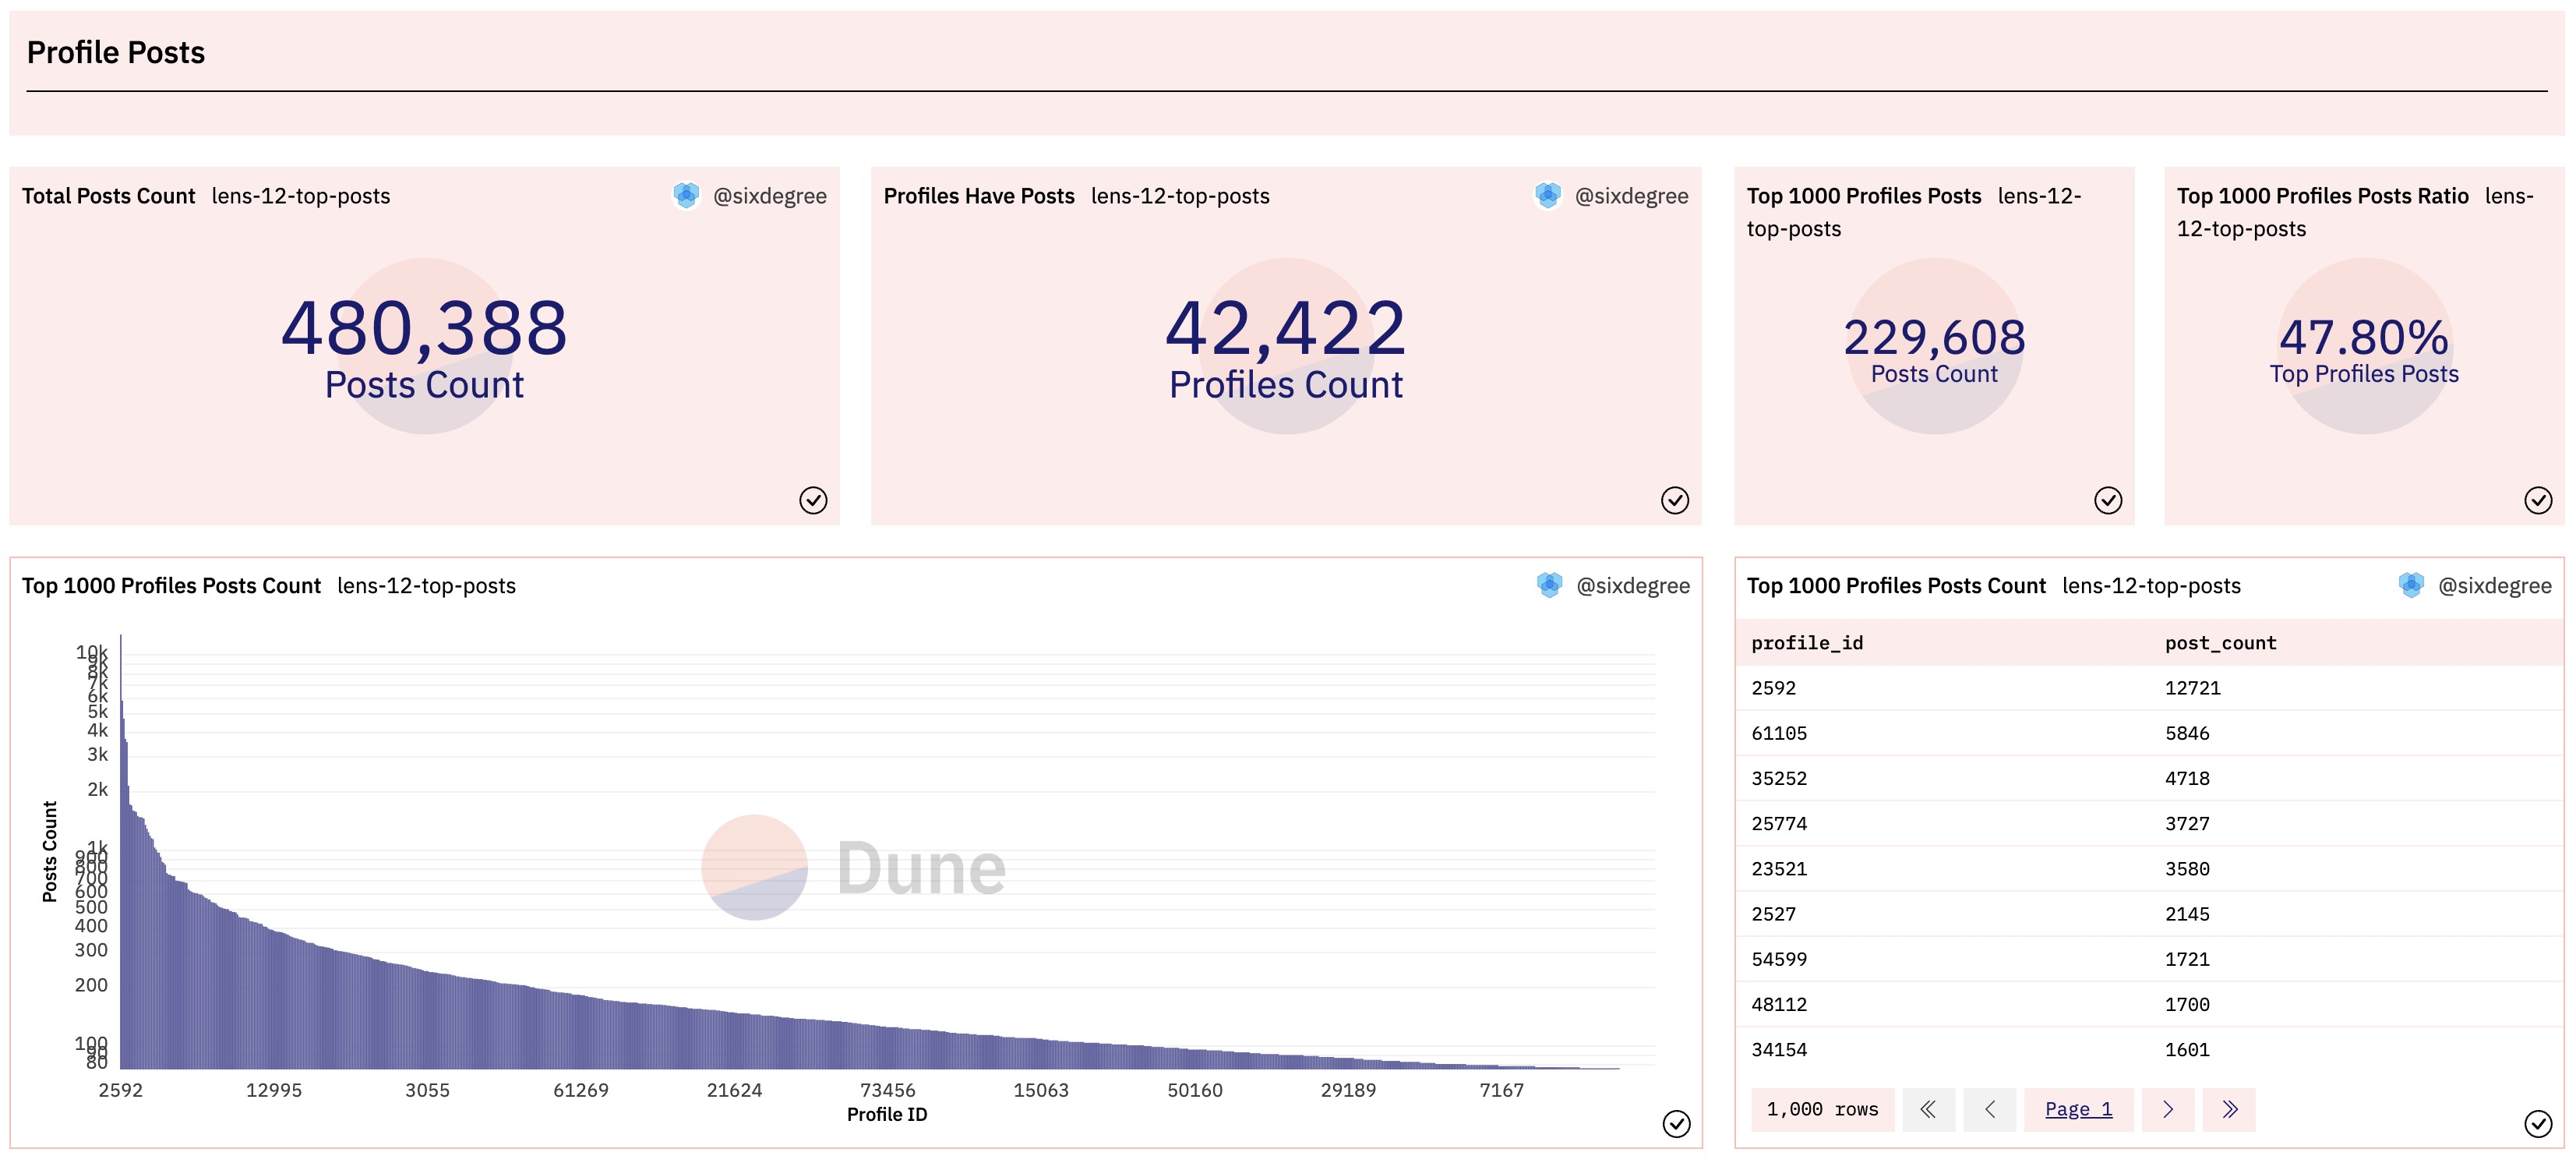
Task: Go to the first page of table
Action: [1928, 1109]
